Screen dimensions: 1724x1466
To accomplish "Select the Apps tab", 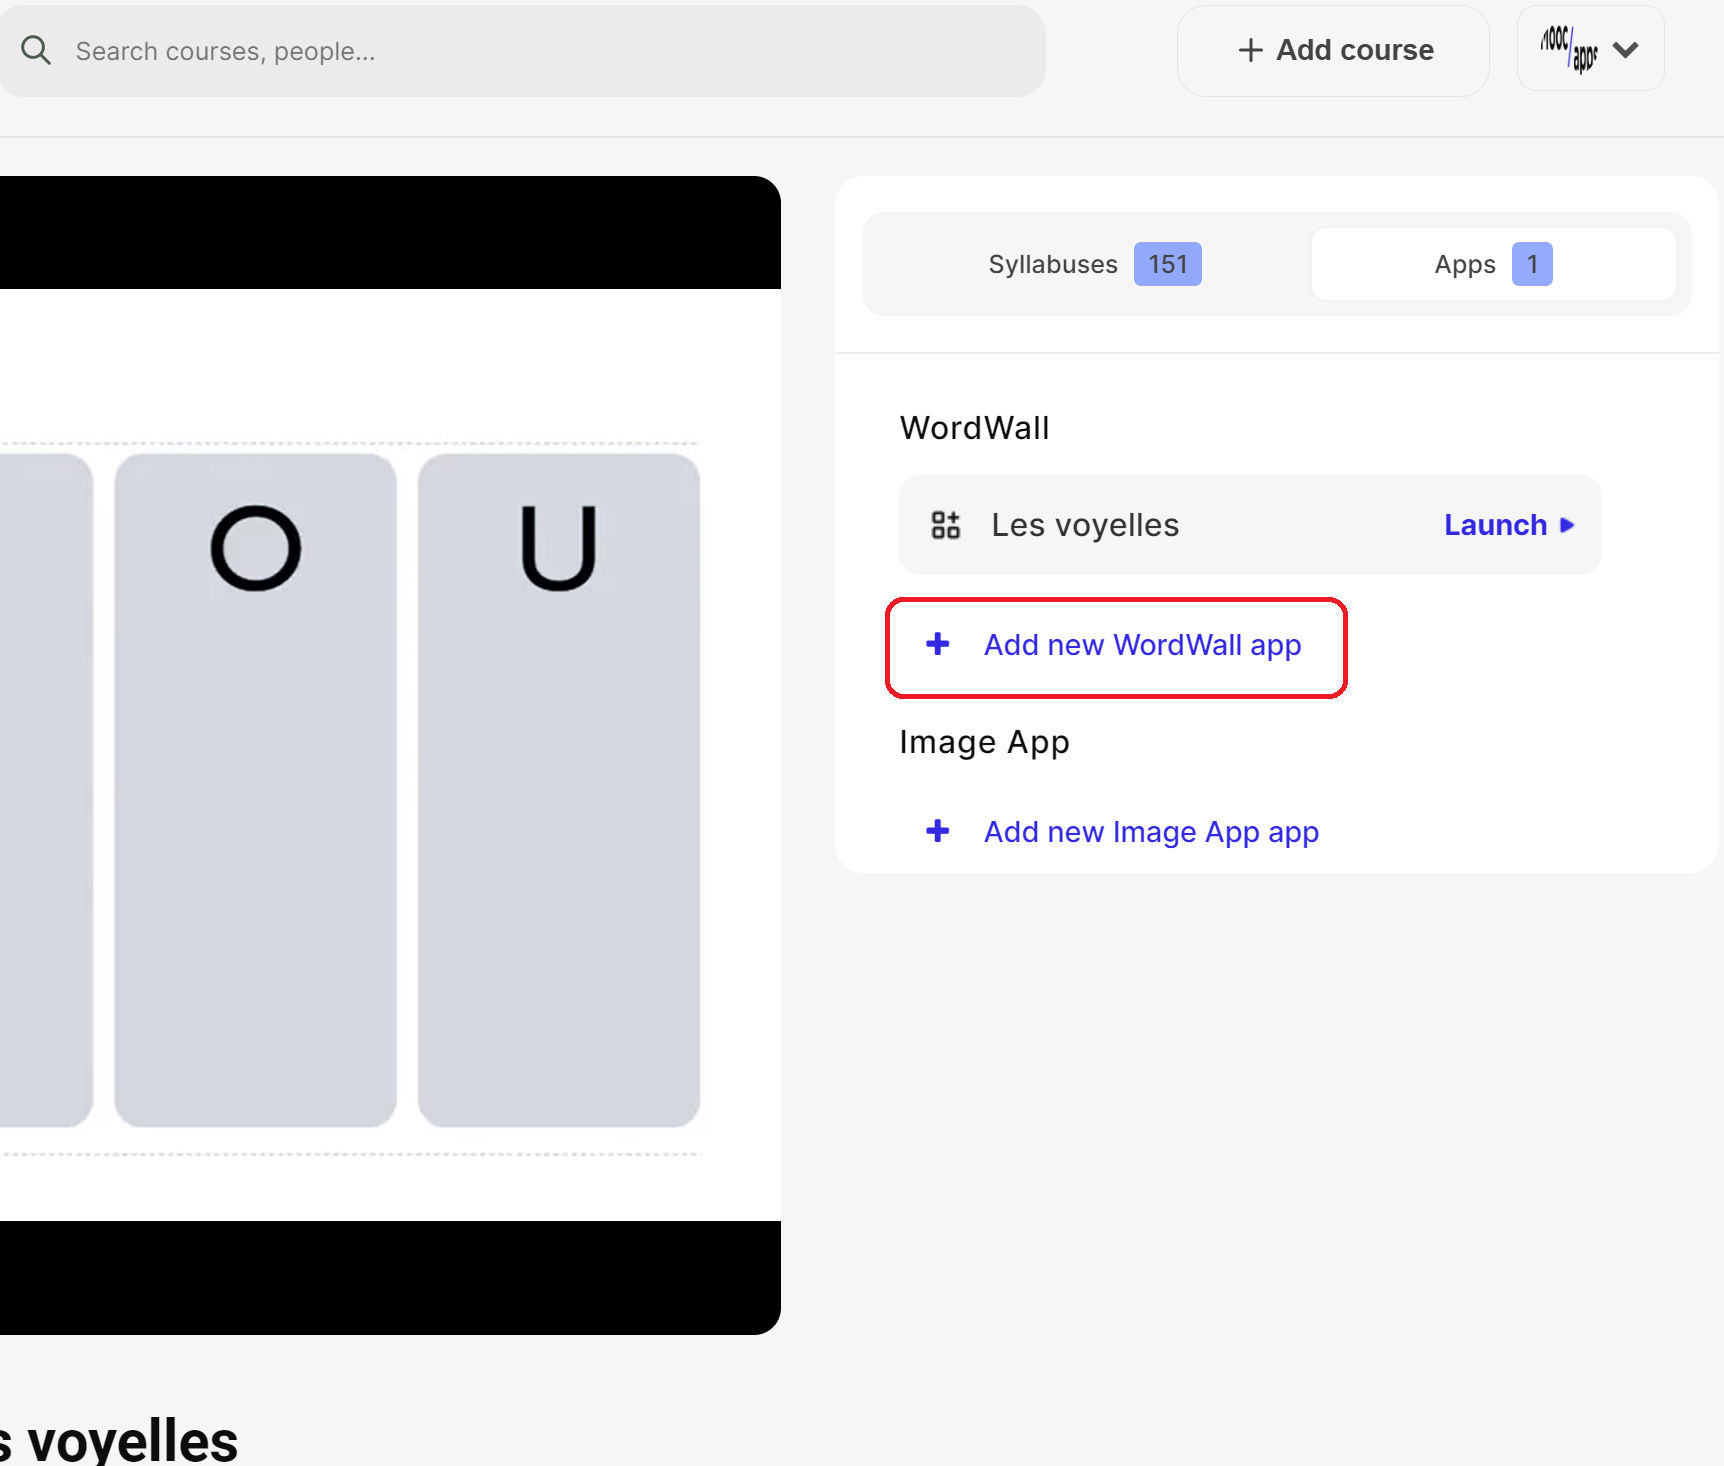I will [1493, 264].
